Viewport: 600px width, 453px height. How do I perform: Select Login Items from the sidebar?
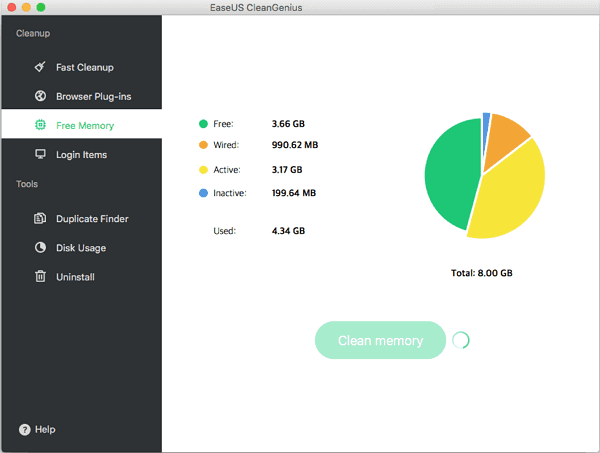81,154
